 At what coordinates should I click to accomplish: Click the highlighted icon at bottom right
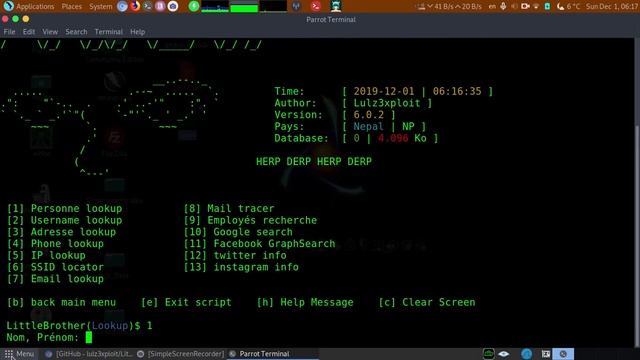(564, 354)
